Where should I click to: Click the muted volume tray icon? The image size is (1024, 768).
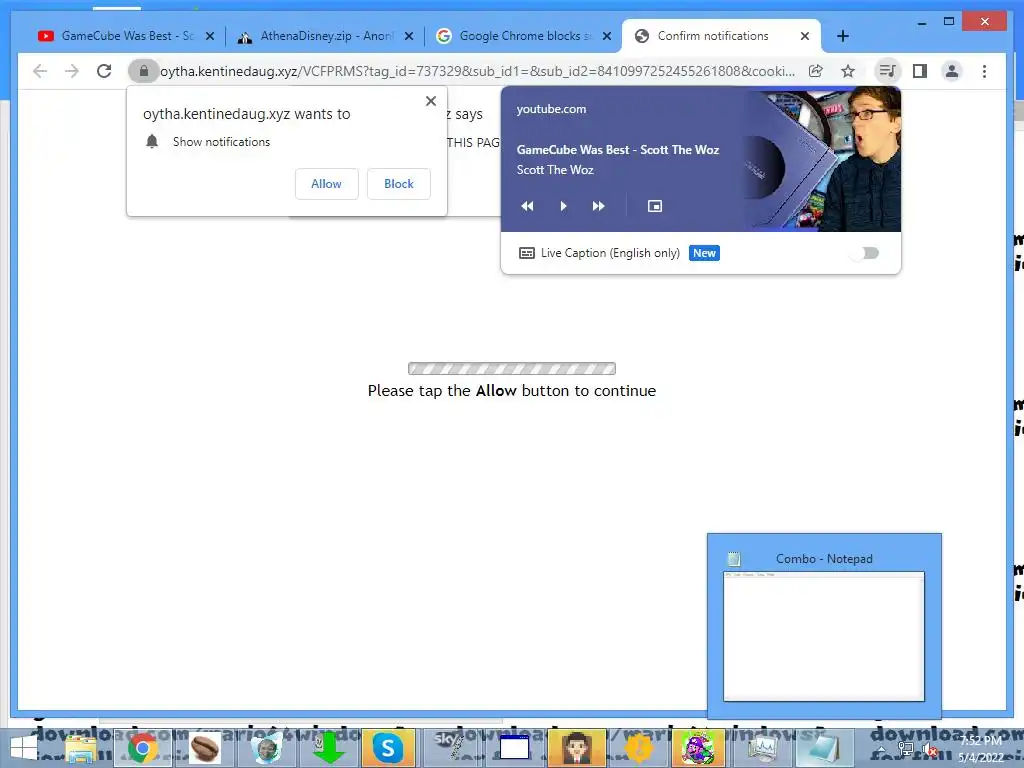(x=928, y=751)
